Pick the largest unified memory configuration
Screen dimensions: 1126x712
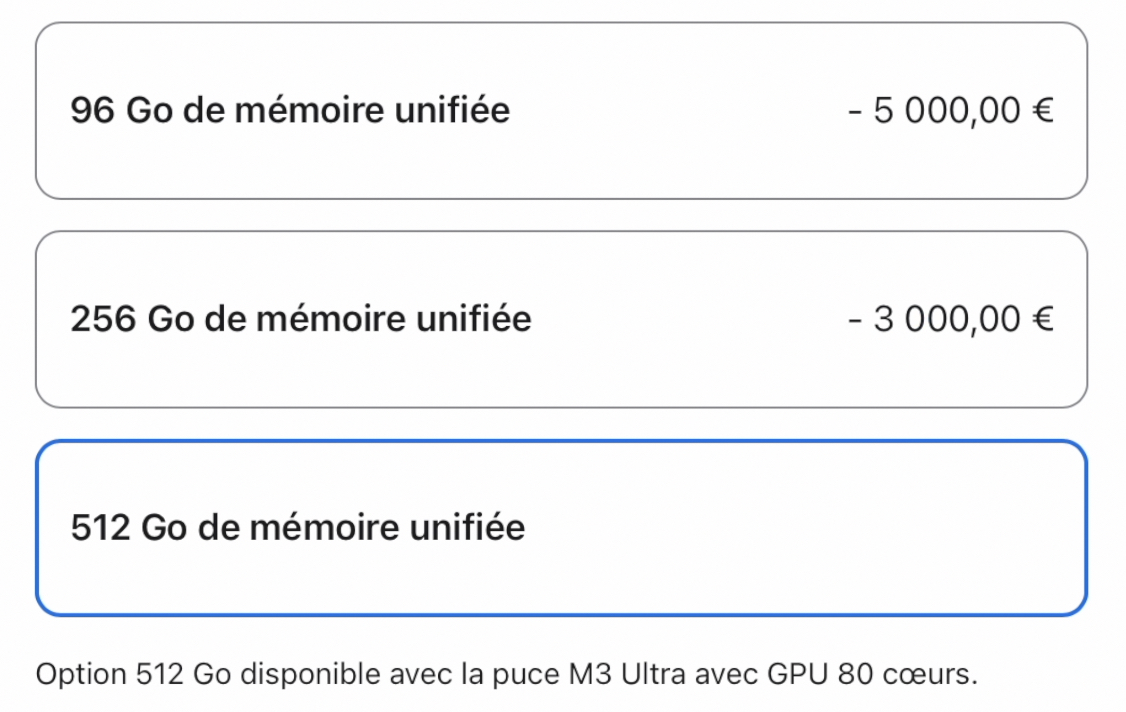coord(563,527)
